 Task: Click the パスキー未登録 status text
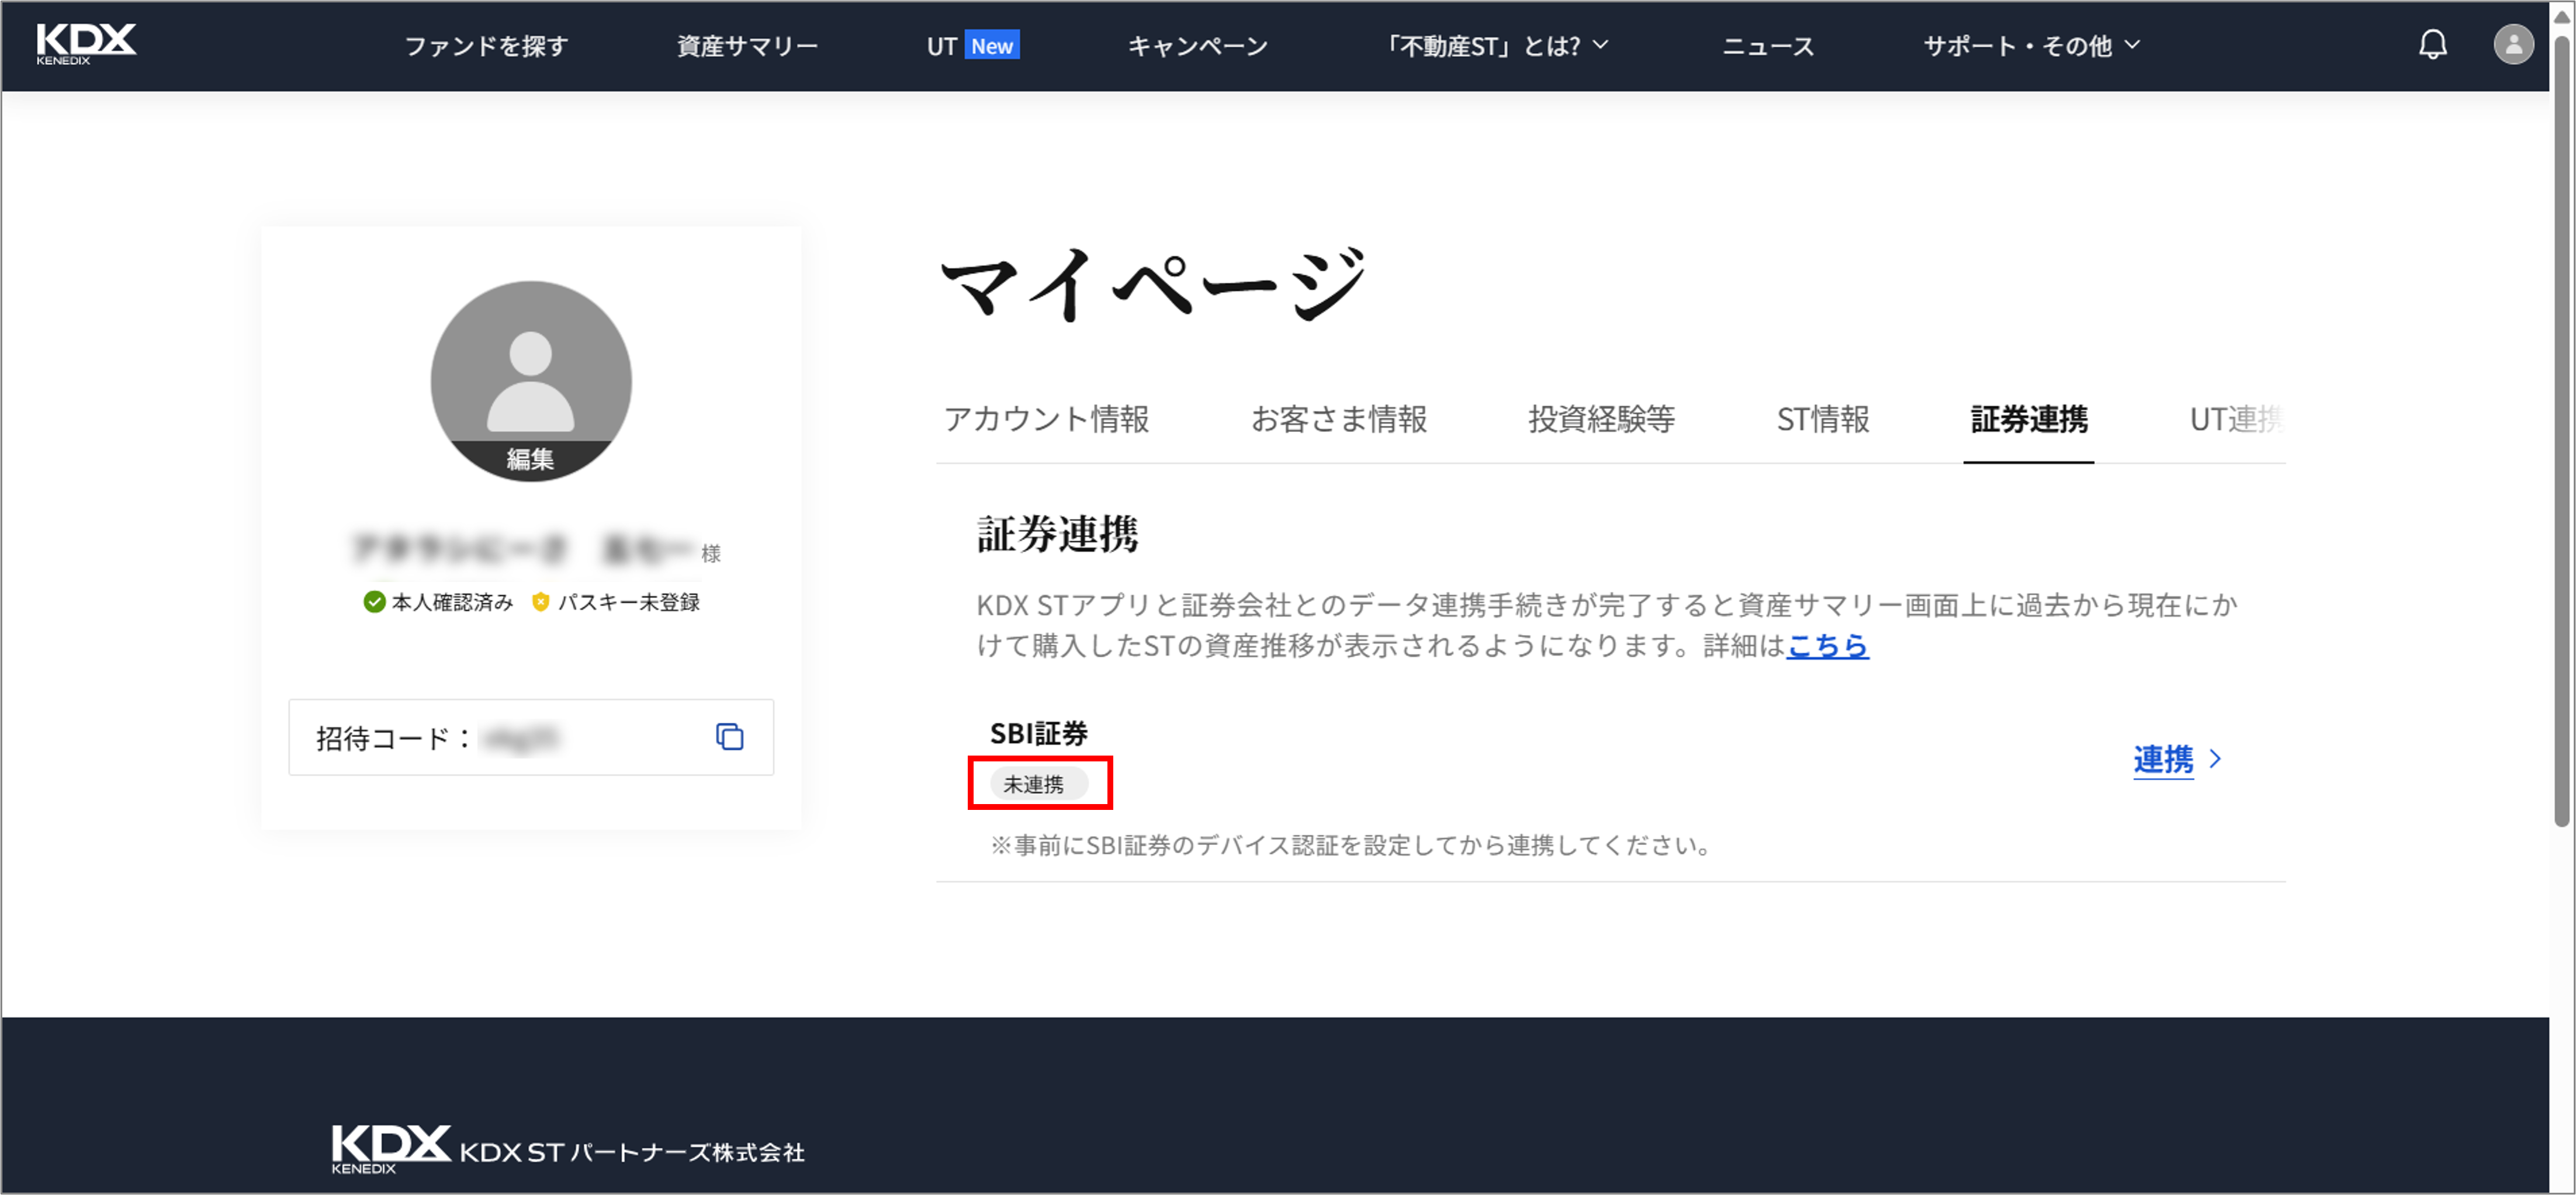pyautogui.click(x=629, y=602)
